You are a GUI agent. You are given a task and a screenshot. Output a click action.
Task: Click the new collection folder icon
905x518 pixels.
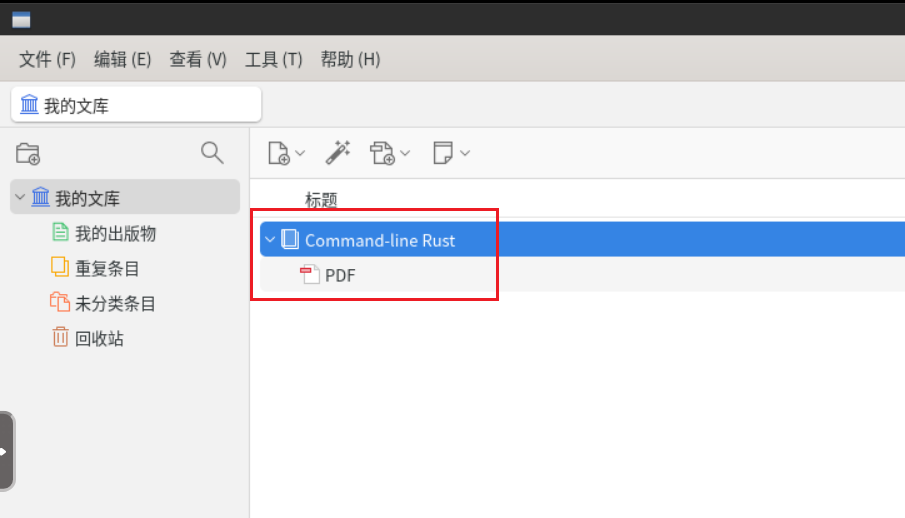point(28,154)
